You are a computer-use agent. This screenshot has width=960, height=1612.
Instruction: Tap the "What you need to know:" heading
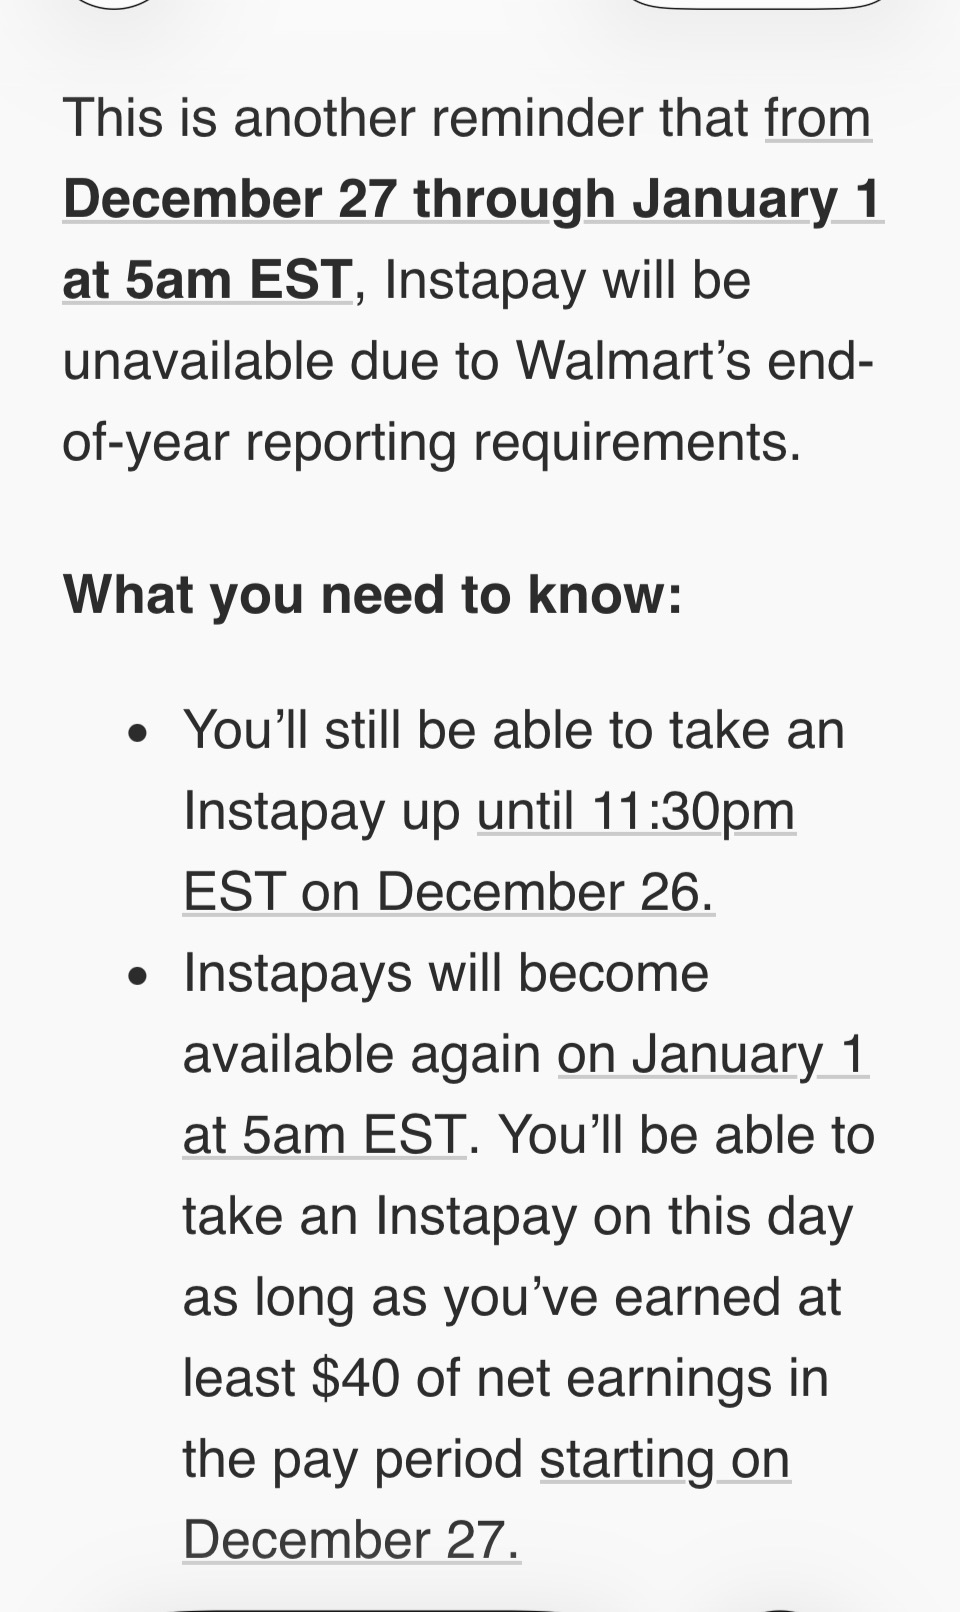(x=373, y=595)
